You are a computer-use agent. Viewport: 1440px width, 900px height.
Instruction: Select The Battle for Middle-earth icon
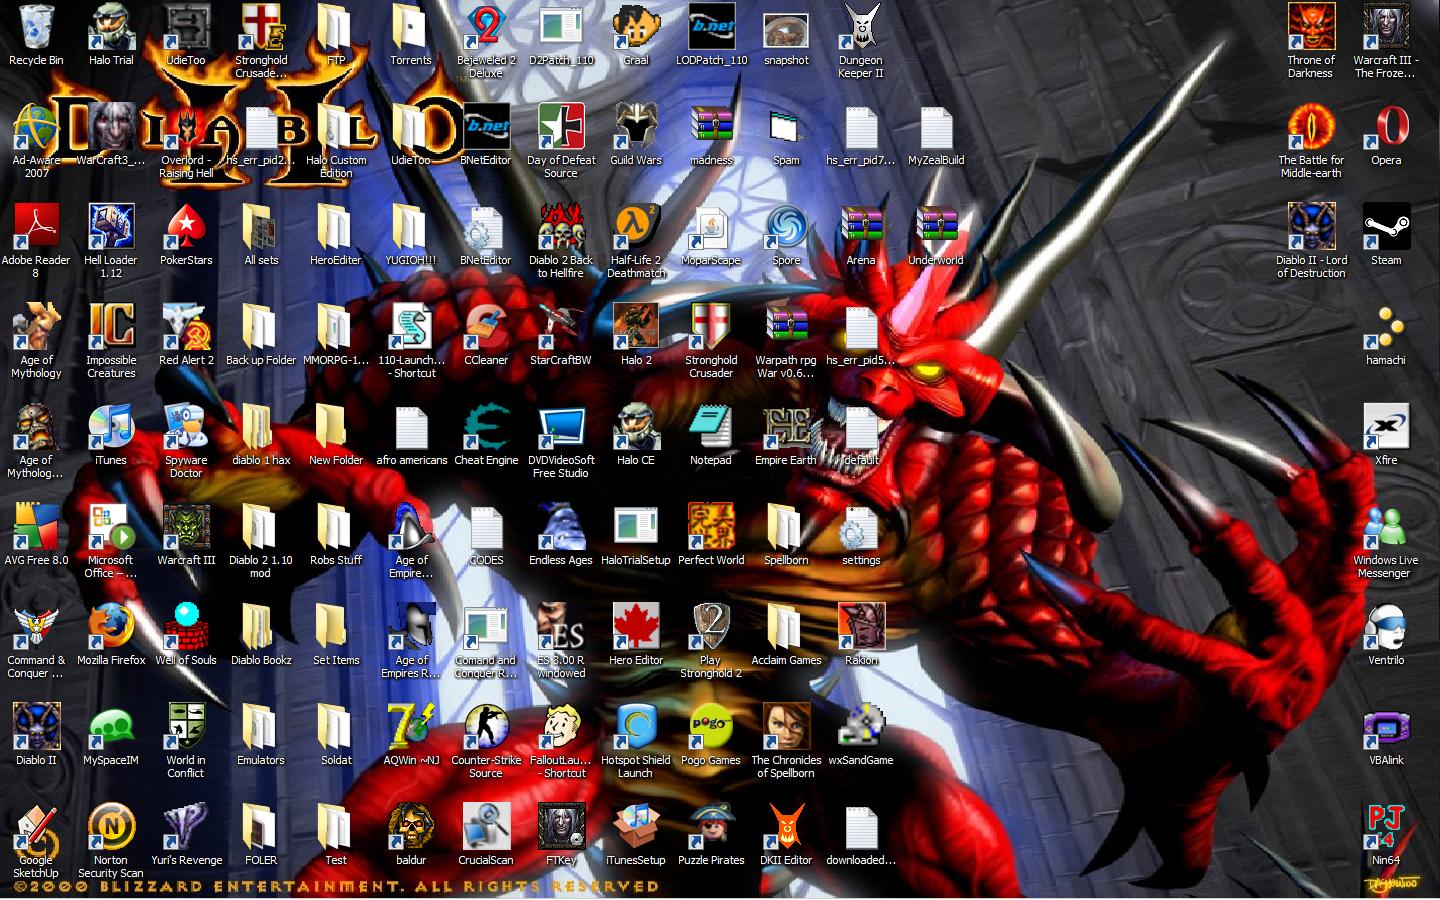(1311, 127)
